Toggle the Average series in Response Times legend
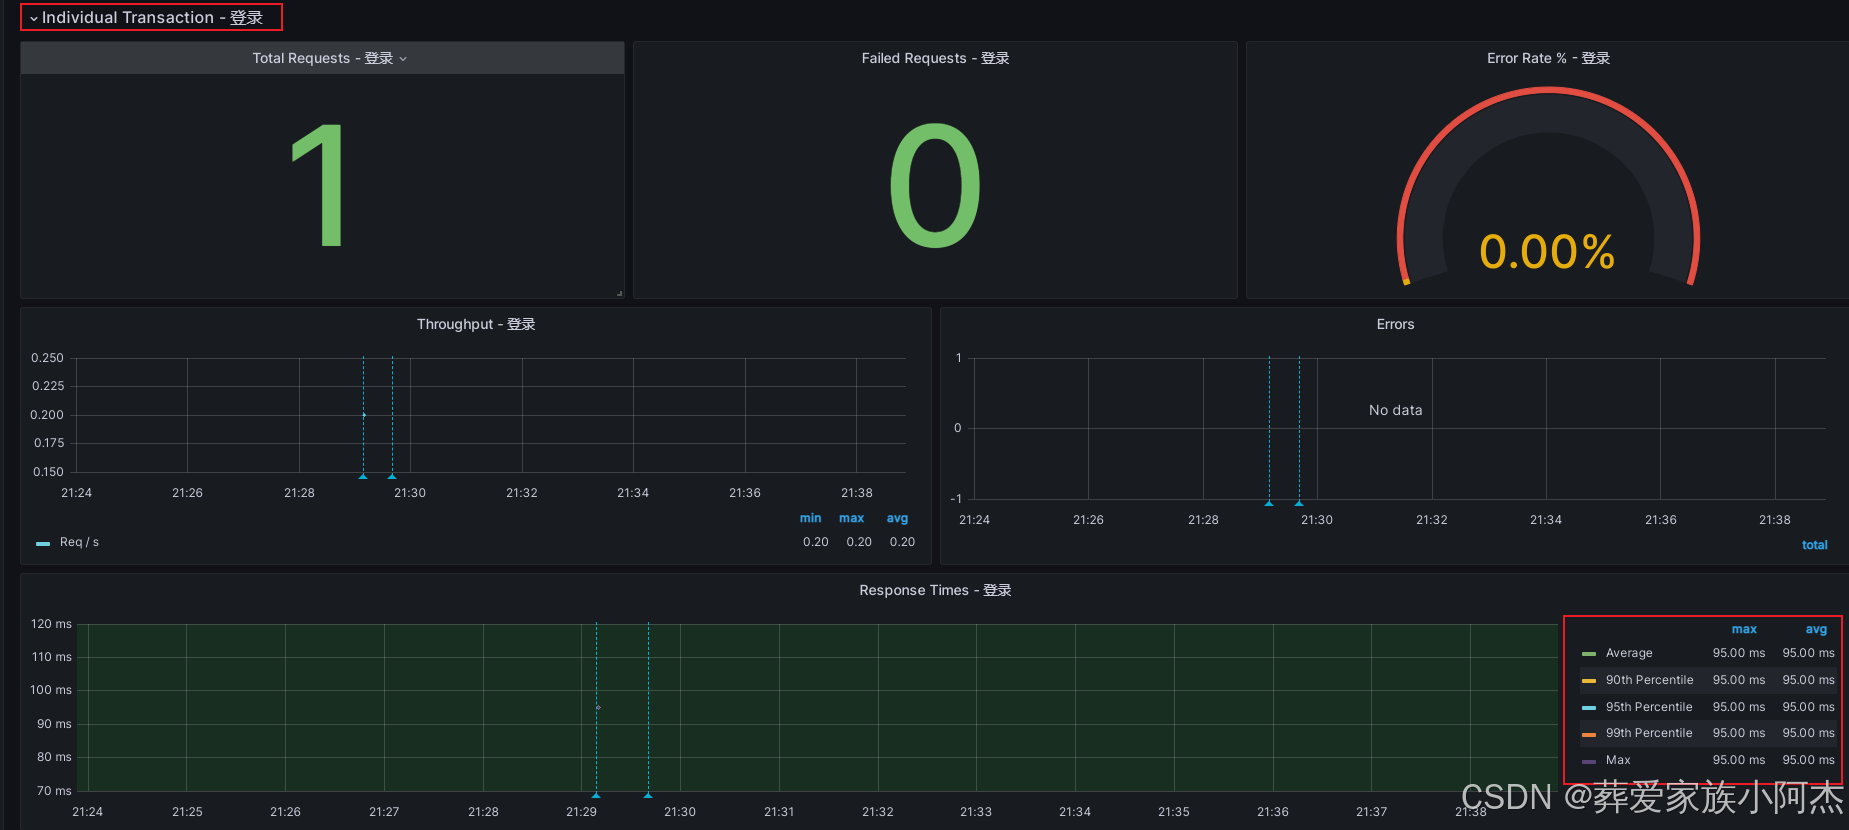Image resolution: width=1849 pixels, height=830 pixels. (1629, 653)
